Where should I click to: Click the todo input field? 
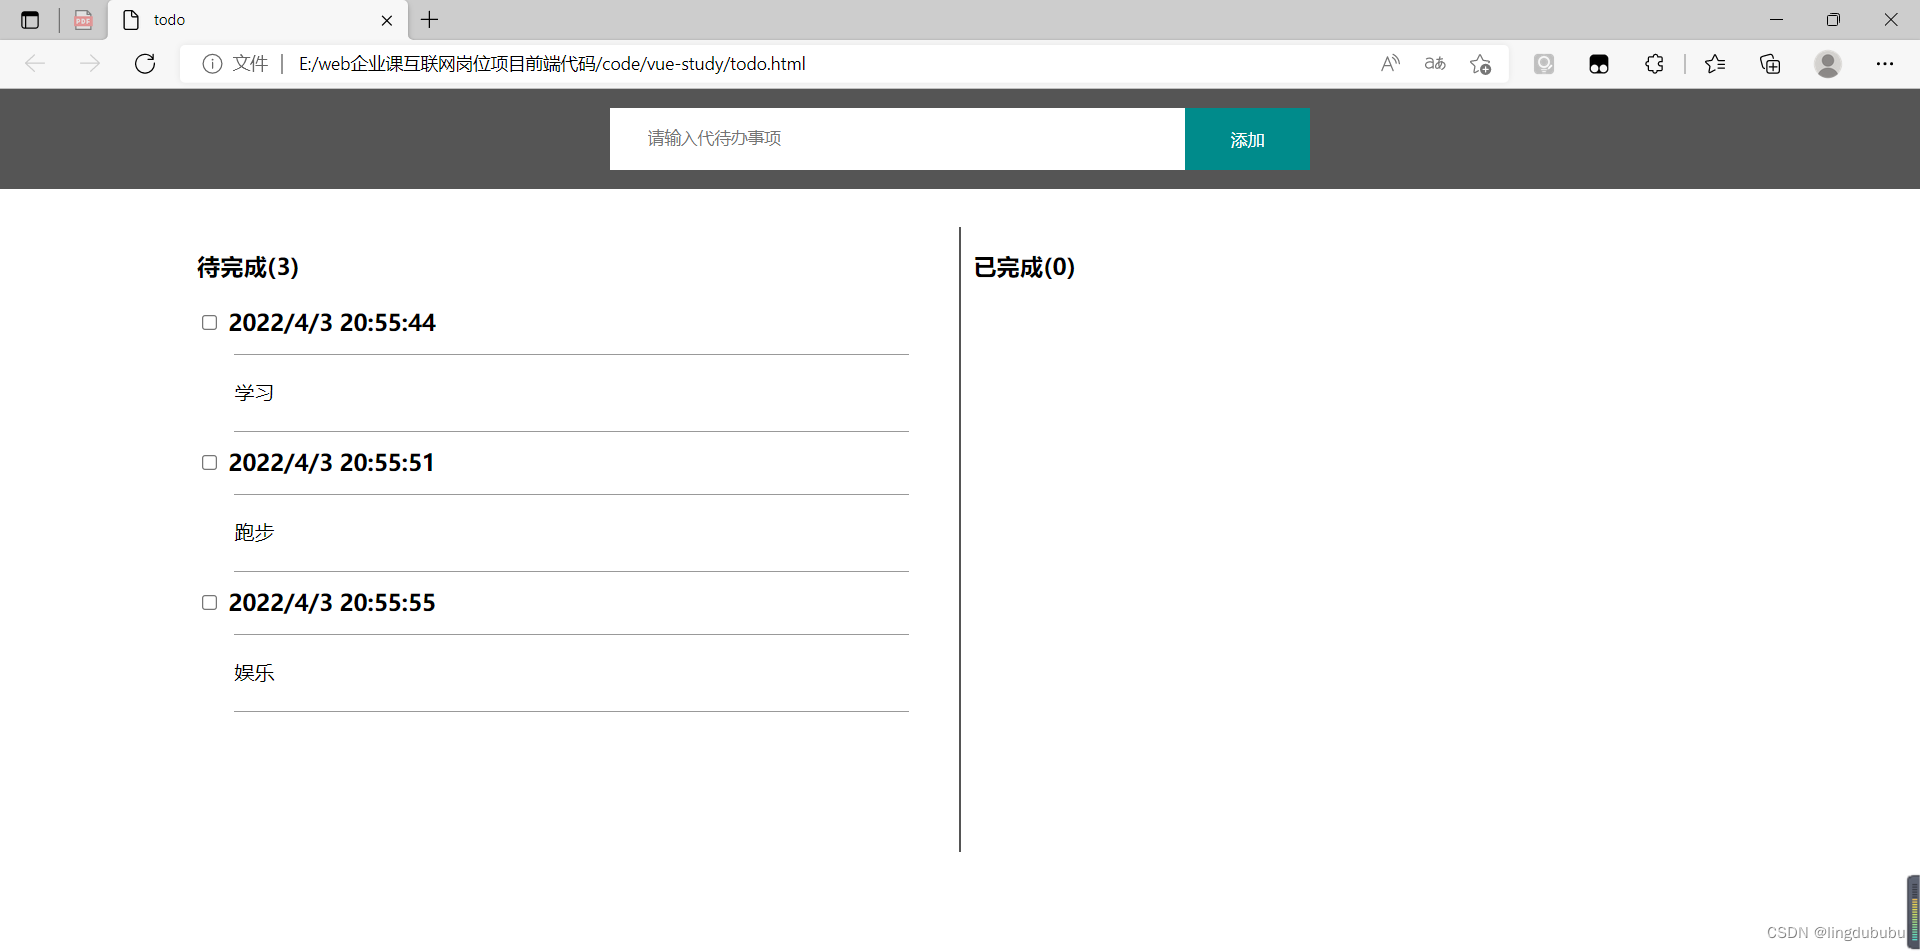(897, 139)
